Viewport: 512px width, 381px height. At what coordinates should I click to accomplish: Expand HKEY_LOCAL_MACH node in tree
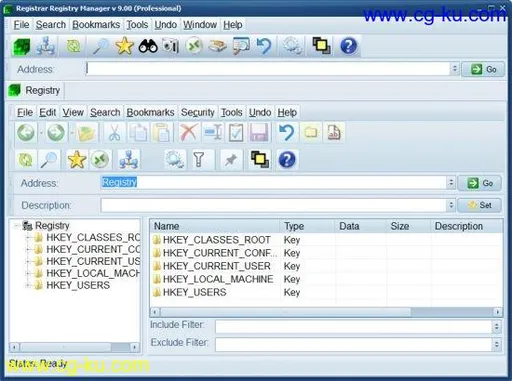28,273
